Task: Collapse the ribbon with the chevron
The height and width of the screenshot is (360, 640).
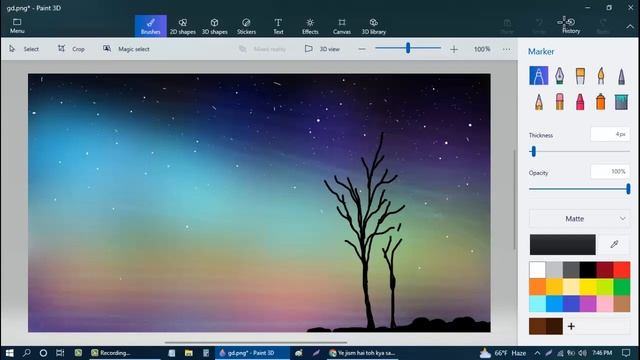Action: click(630, 26)
